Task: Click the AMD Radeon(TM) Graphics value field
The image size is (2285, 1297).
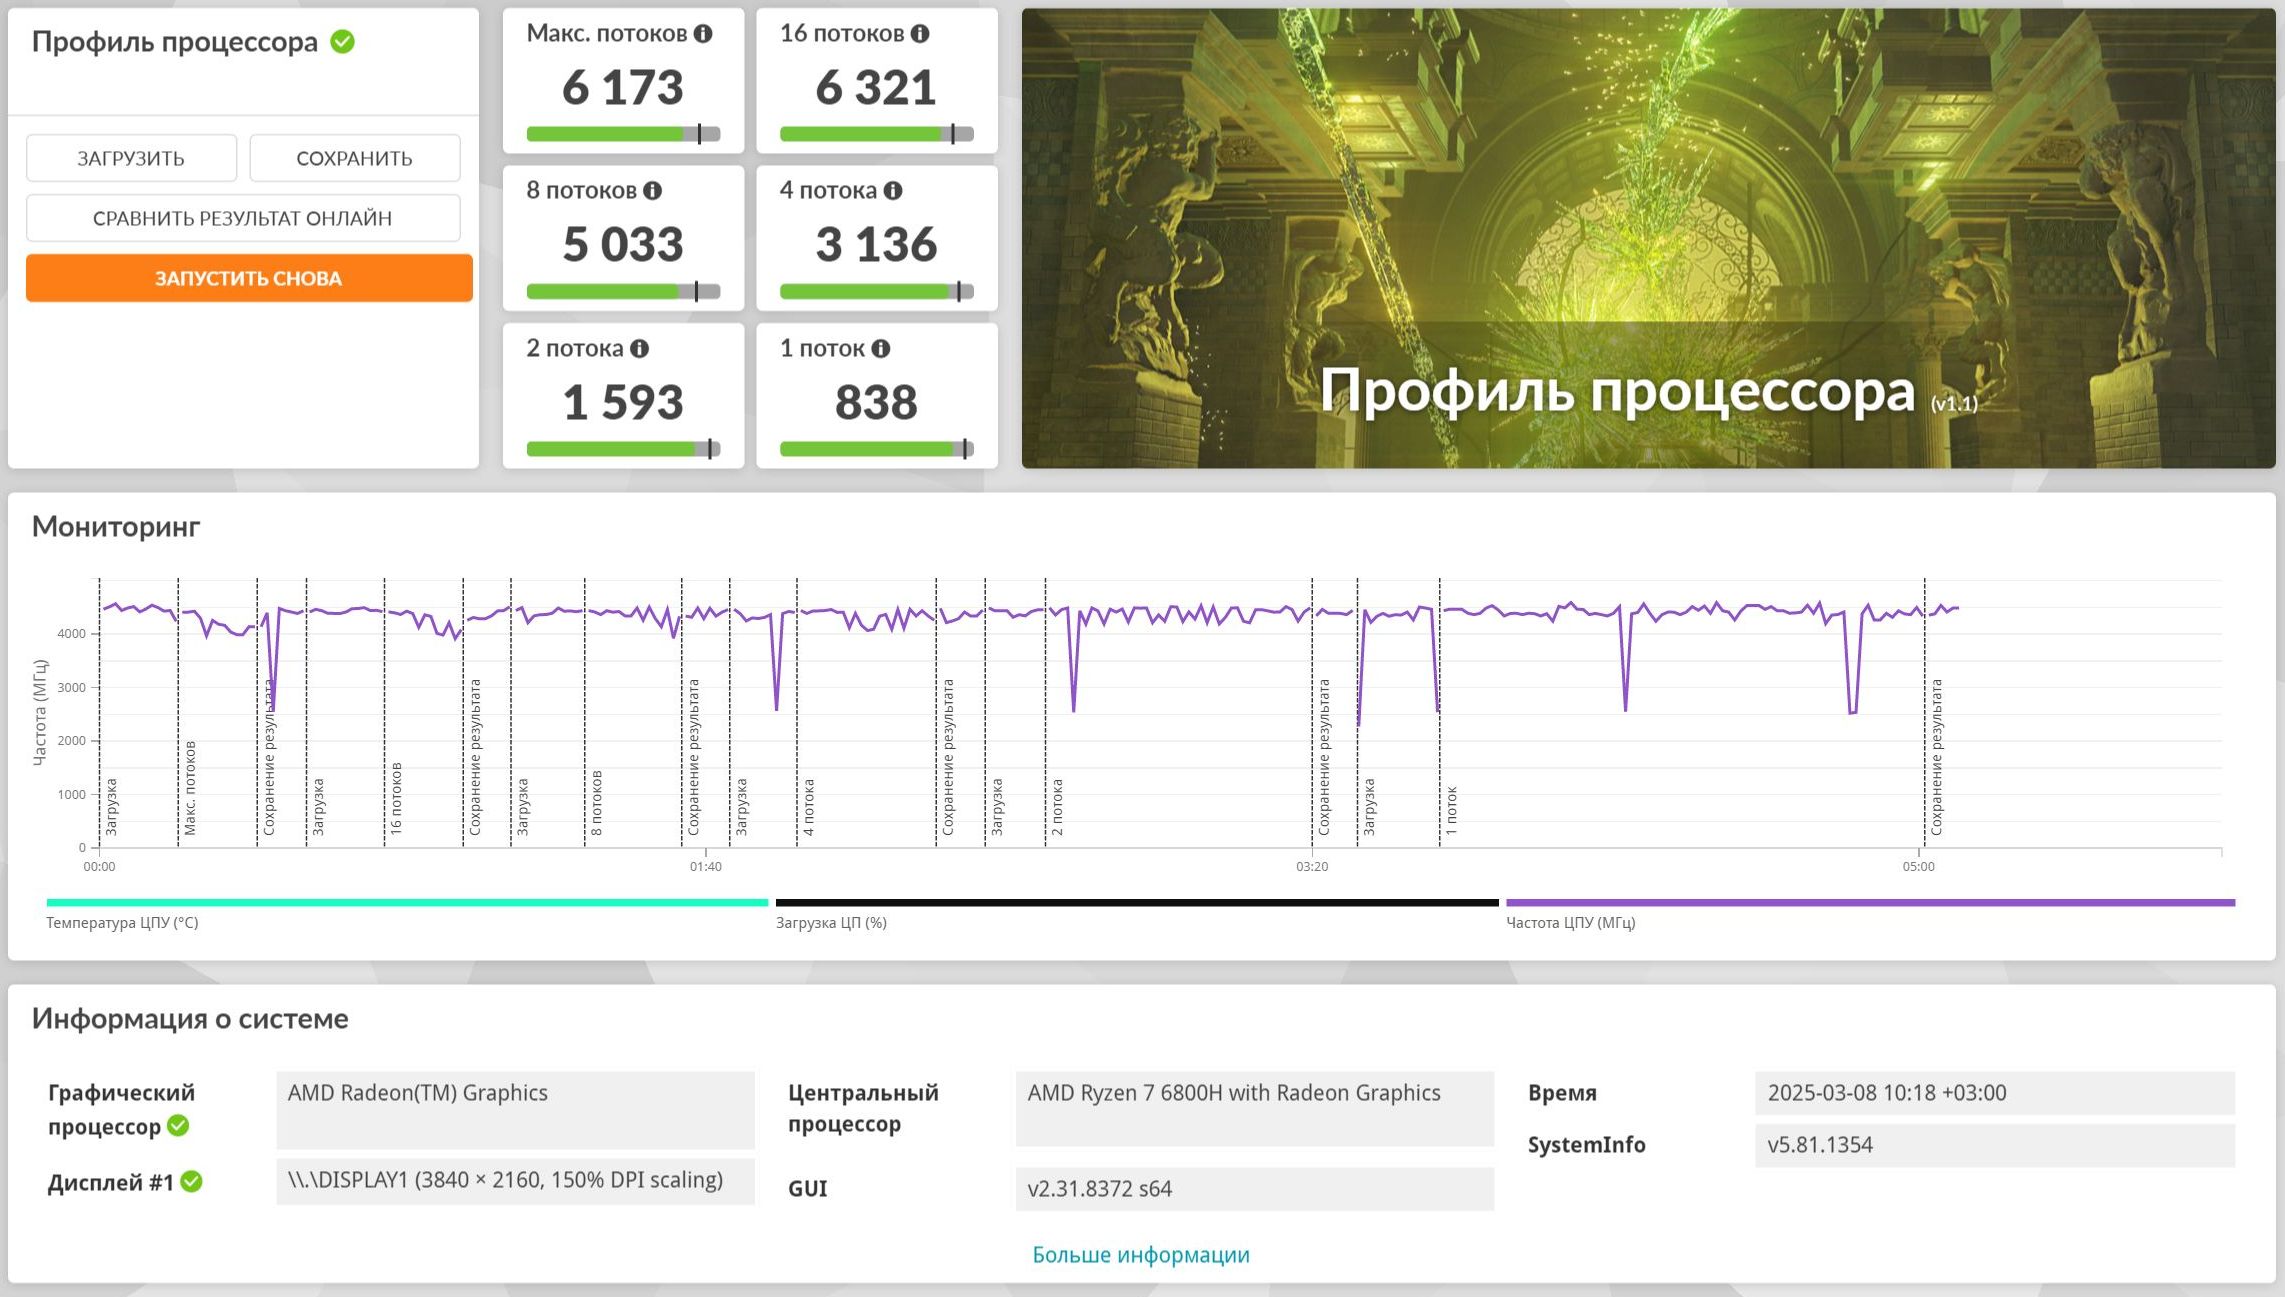Action: pyautogui.click(x=515, y=1110)
